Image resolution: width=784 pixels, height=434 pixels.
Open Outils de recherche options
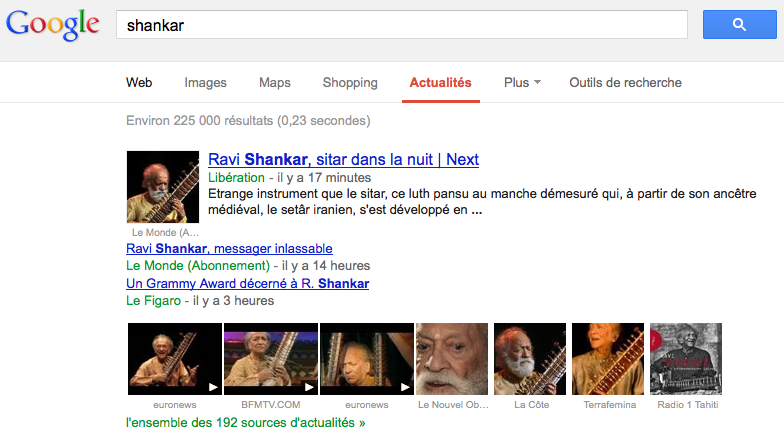626,82
